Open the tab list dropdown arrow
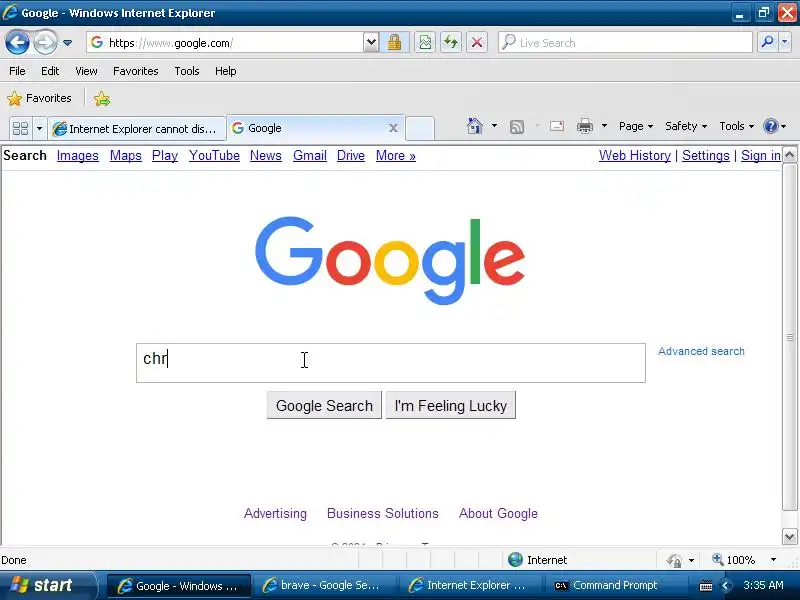Viewport: 800px width, 600px height. point(39,128)
